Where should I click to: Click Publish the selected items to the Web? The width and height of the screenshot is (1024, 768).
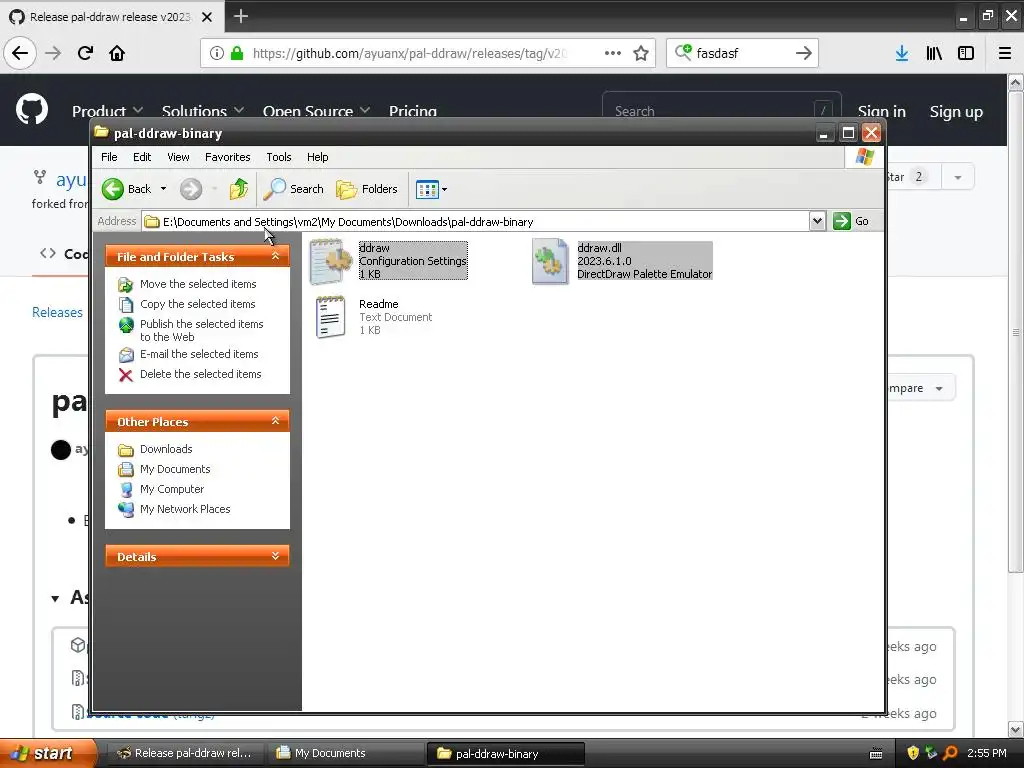click(x=201, y=330)
